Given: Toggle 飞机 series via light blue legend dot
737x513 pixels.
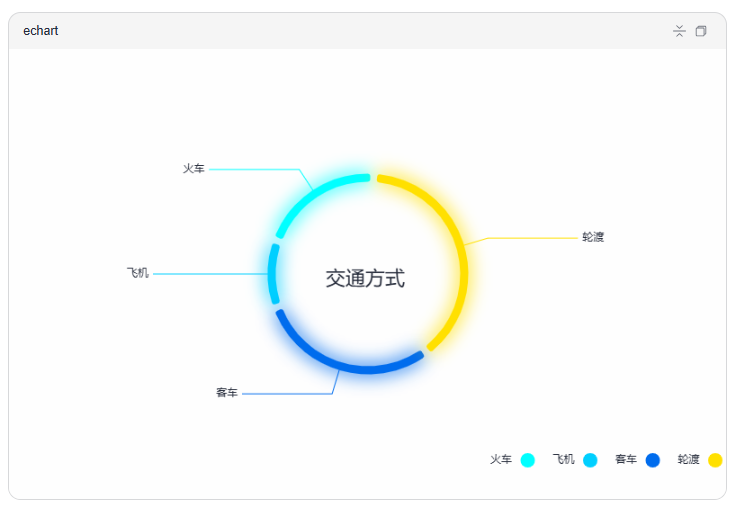Looking at the screenshot, I should pyautogui.click(x=590, y=460).
